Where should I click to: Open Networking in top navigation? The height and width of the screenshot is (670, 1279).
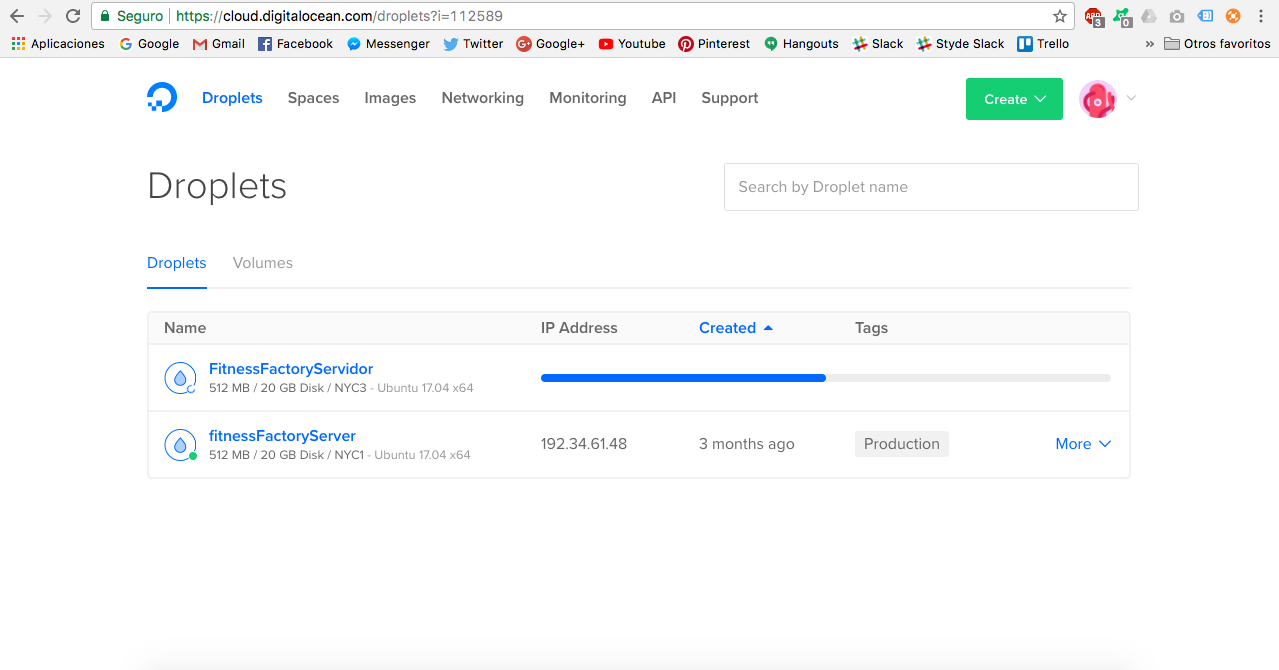pyautogui.click(x=483, y=98)
